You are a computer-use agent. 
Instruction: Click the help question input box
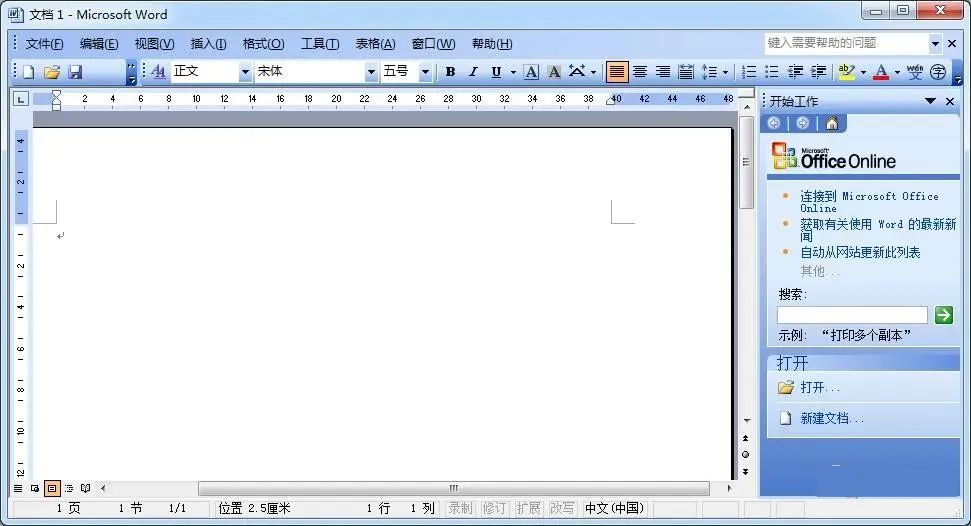pyautogui.click(x=847, y=43)
